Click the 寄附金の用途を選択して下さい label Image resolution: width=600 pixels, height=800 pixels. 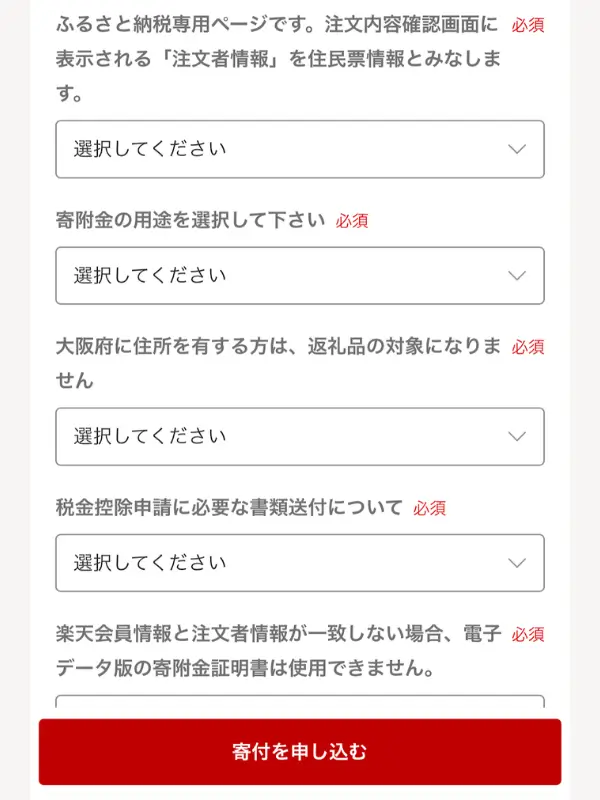coord(190,220)
